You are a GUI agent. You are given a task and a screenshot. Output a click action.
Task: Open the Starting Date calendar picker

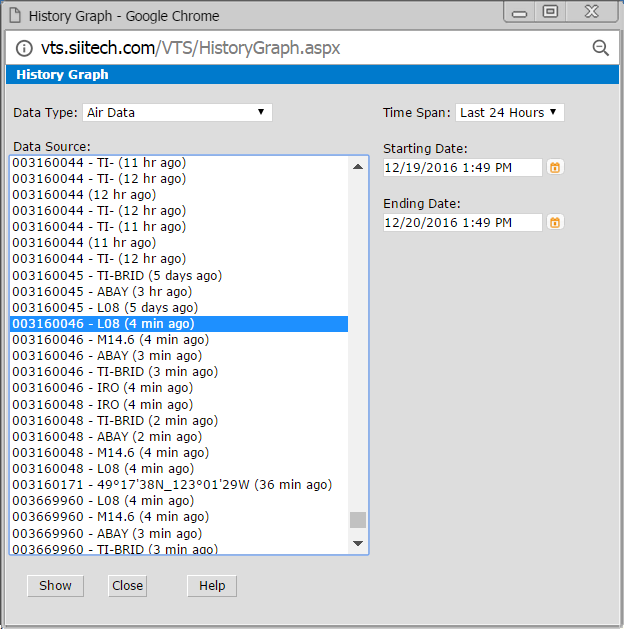click(x=555, y=167)
